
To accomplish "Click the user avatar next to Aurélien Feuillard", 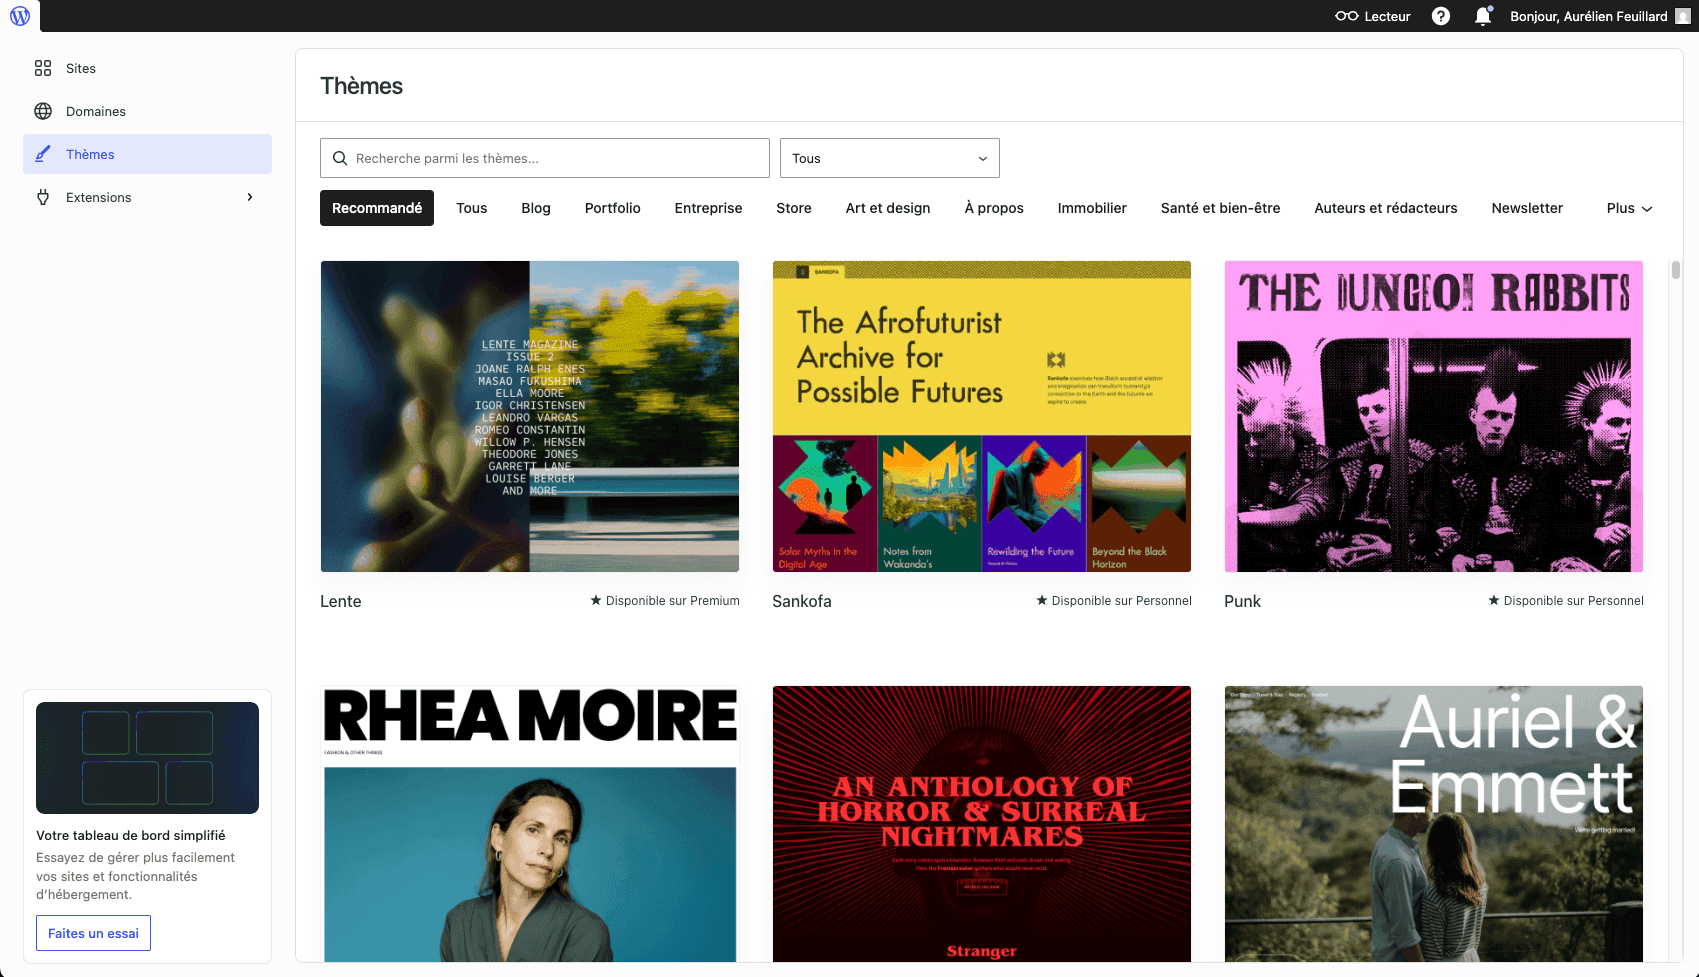I will (x=1683, y=16).
